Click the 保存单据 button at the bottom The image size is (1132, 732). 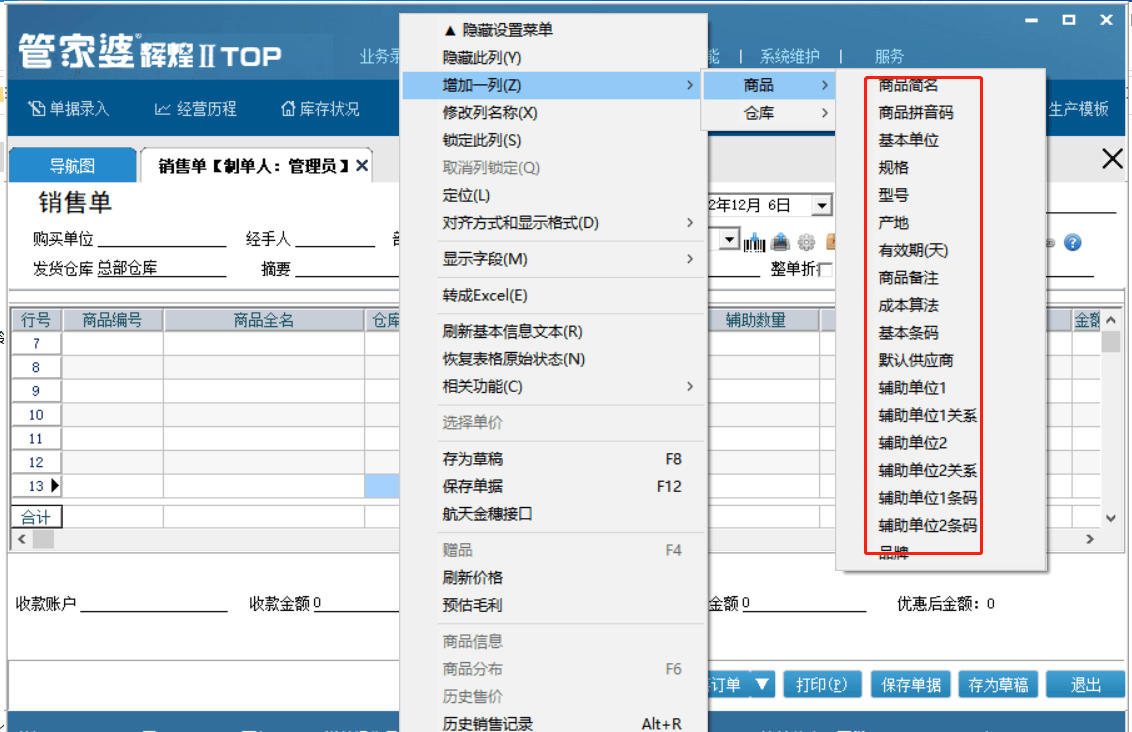911,684
